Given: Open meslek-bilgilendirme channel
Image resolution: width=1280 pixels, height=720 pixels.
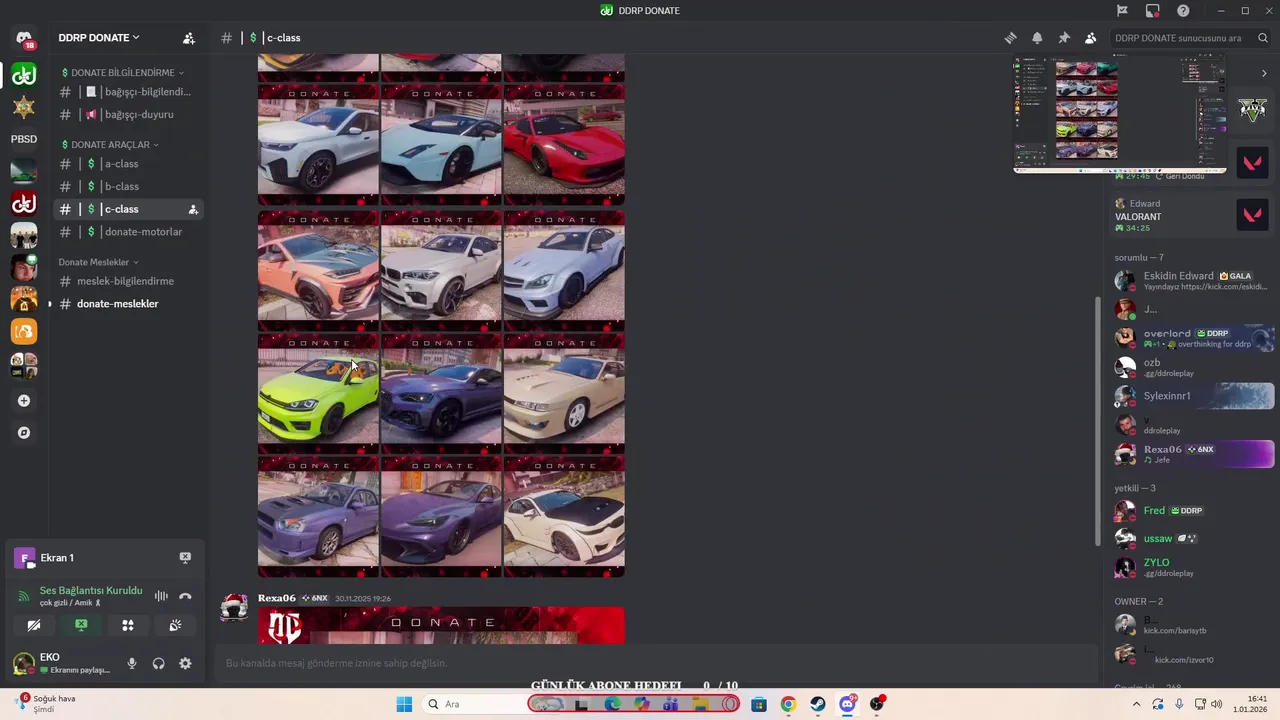Looking at the screenshot, I should (127, 281).
